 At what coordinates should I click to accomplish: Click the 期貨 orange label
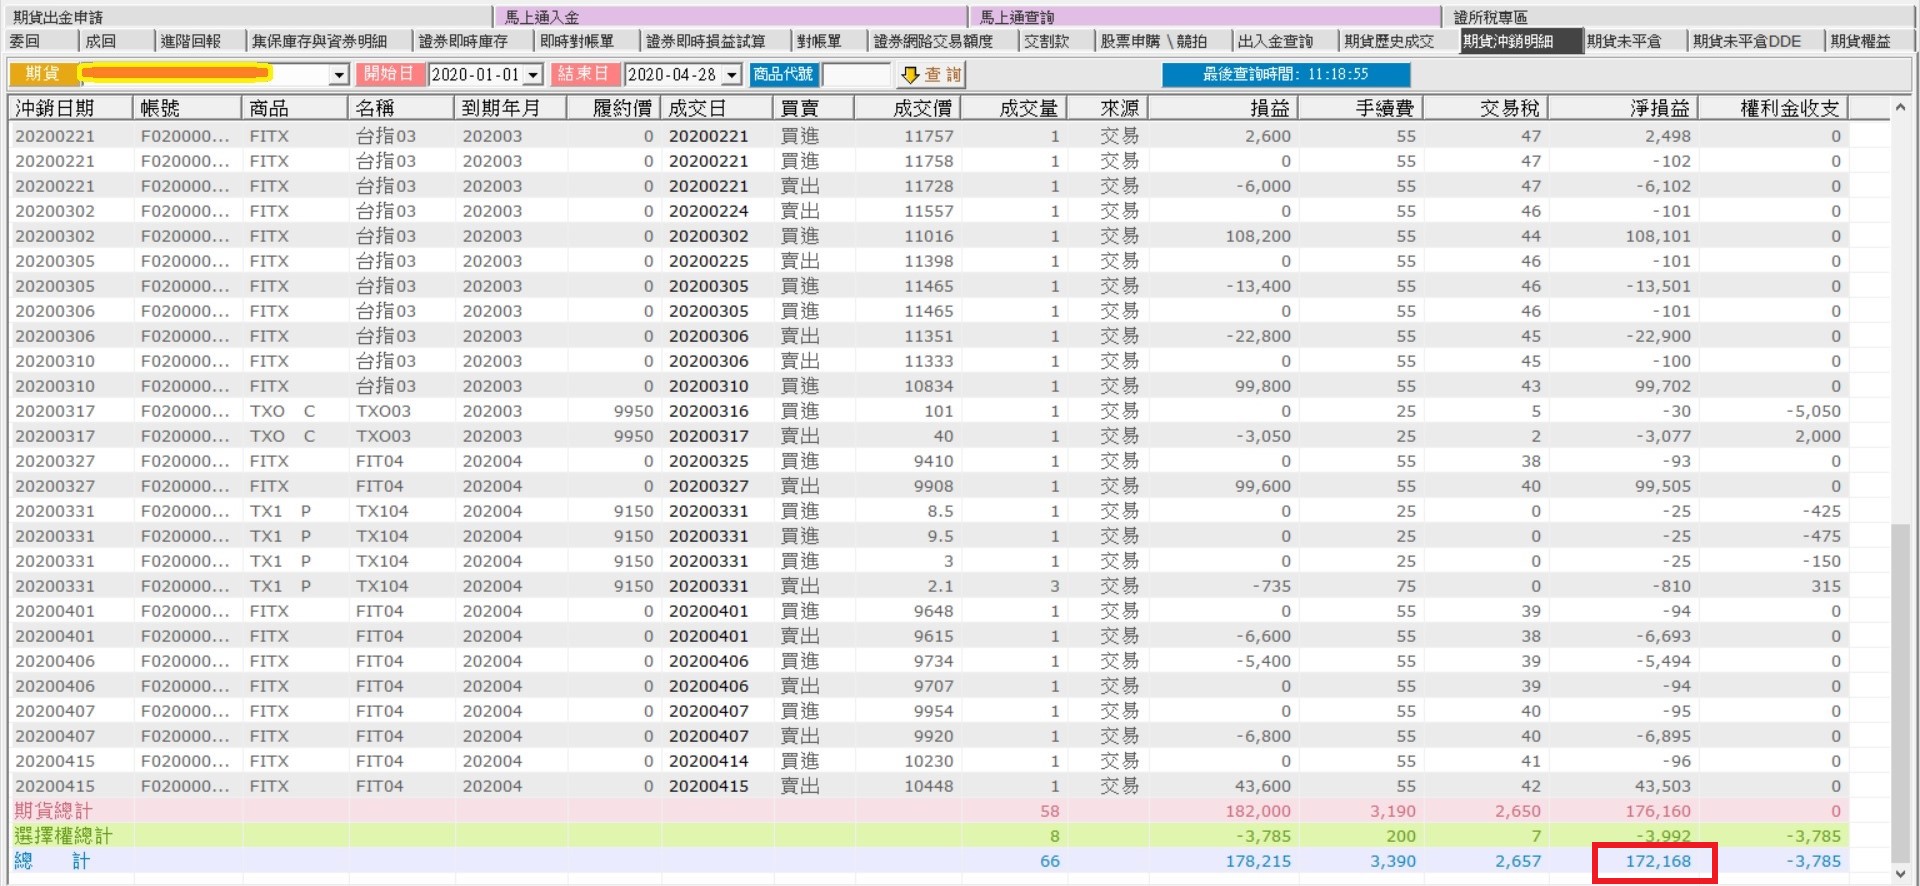pos(42,74)
